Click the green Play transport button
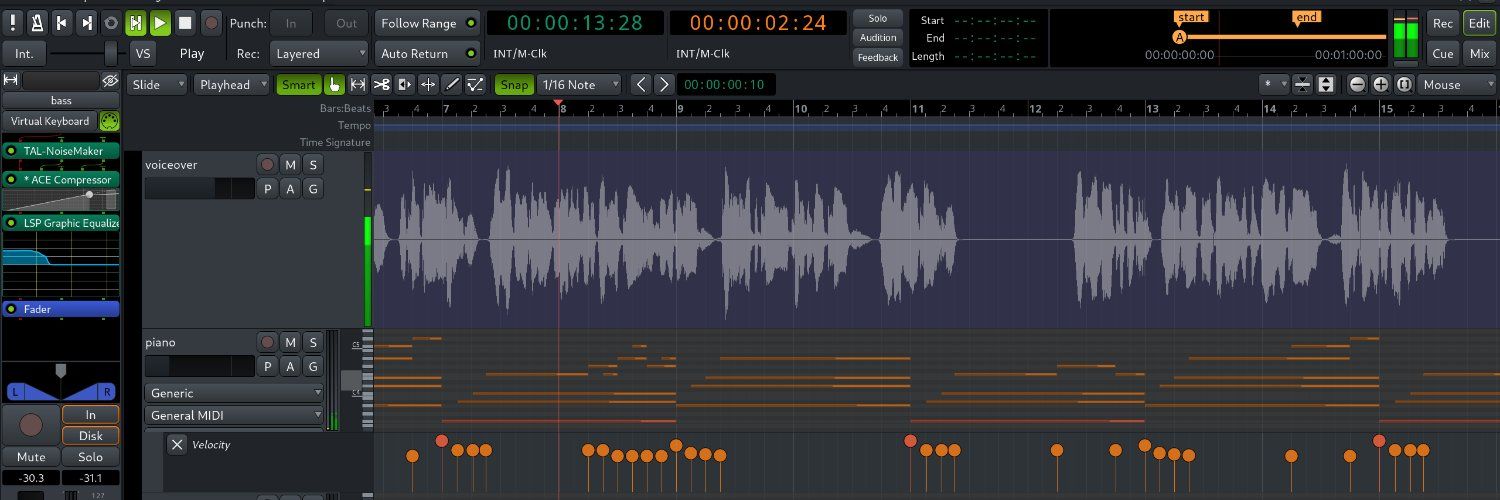 [160, 23]
